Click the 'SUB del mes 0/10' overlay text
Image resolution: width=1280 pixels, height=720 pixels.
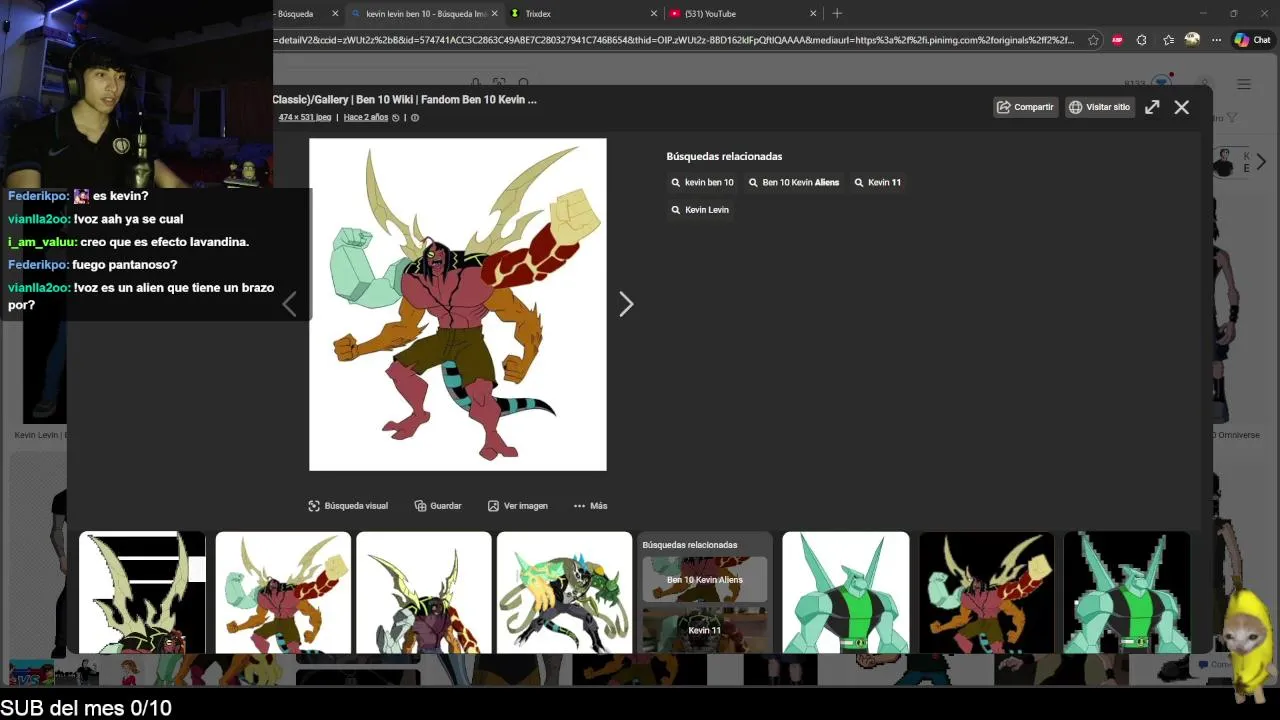pyautogui.click(x=86, y=708)
